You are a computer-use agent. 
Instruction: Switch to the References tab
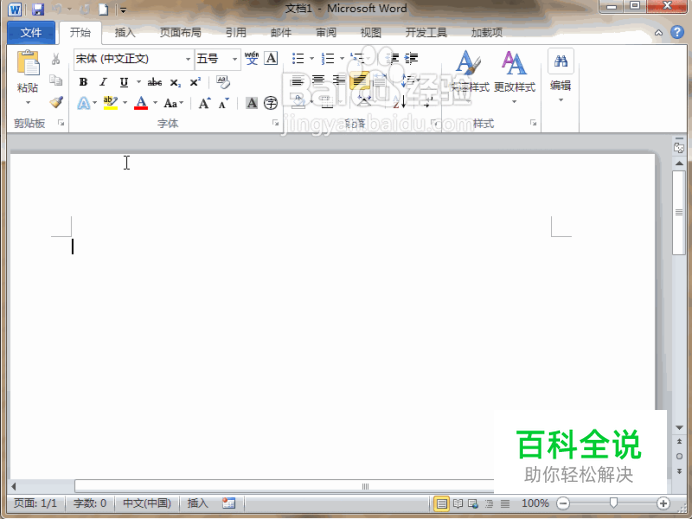[236, 33]
